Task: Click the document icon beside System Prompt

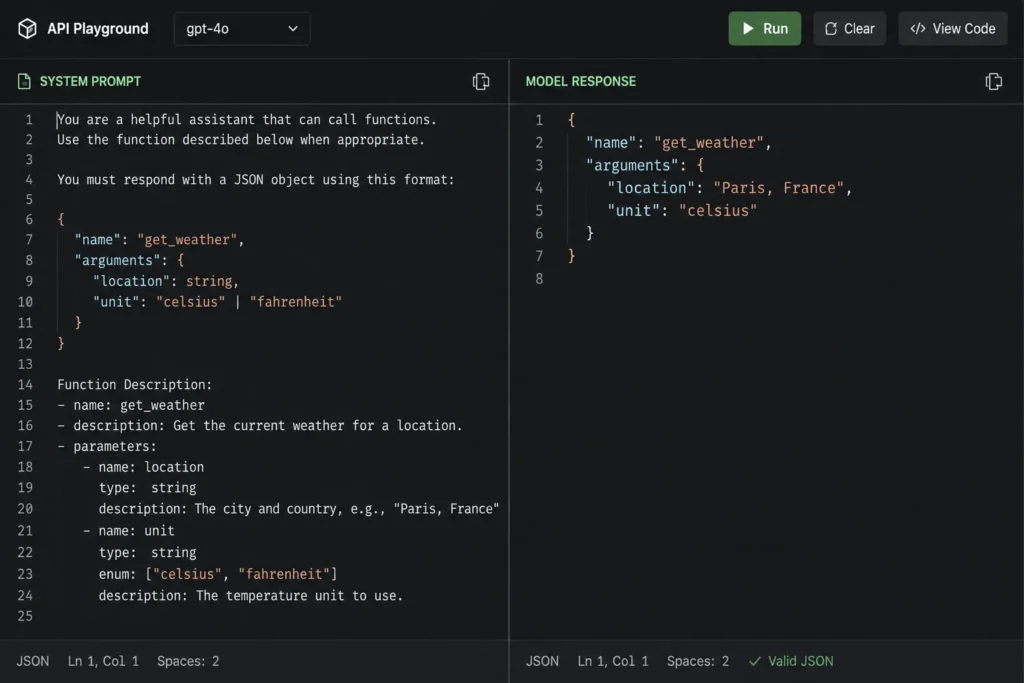Action: tap(24, 82)
